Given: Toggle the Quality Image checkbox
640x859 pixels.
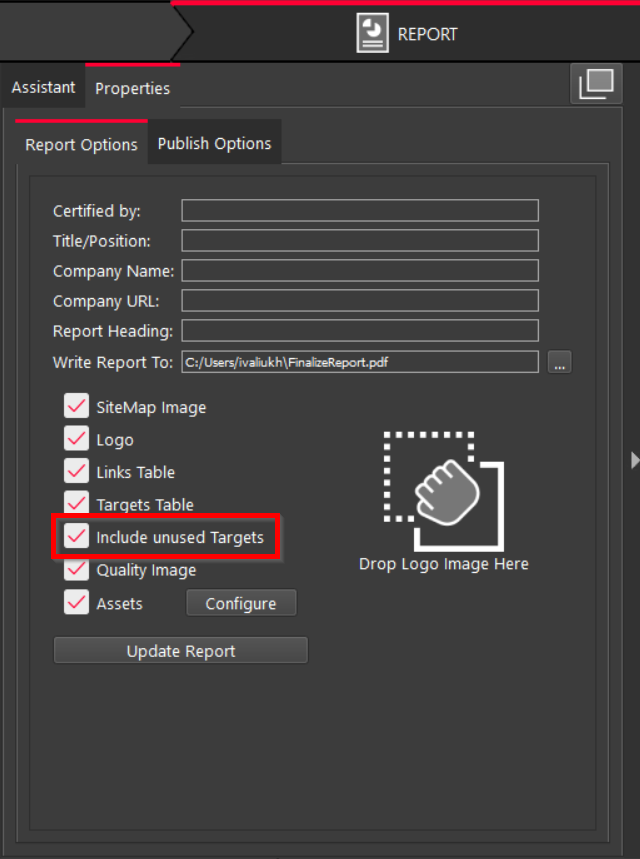Looking at the screenshot, I should pos(76,569).
